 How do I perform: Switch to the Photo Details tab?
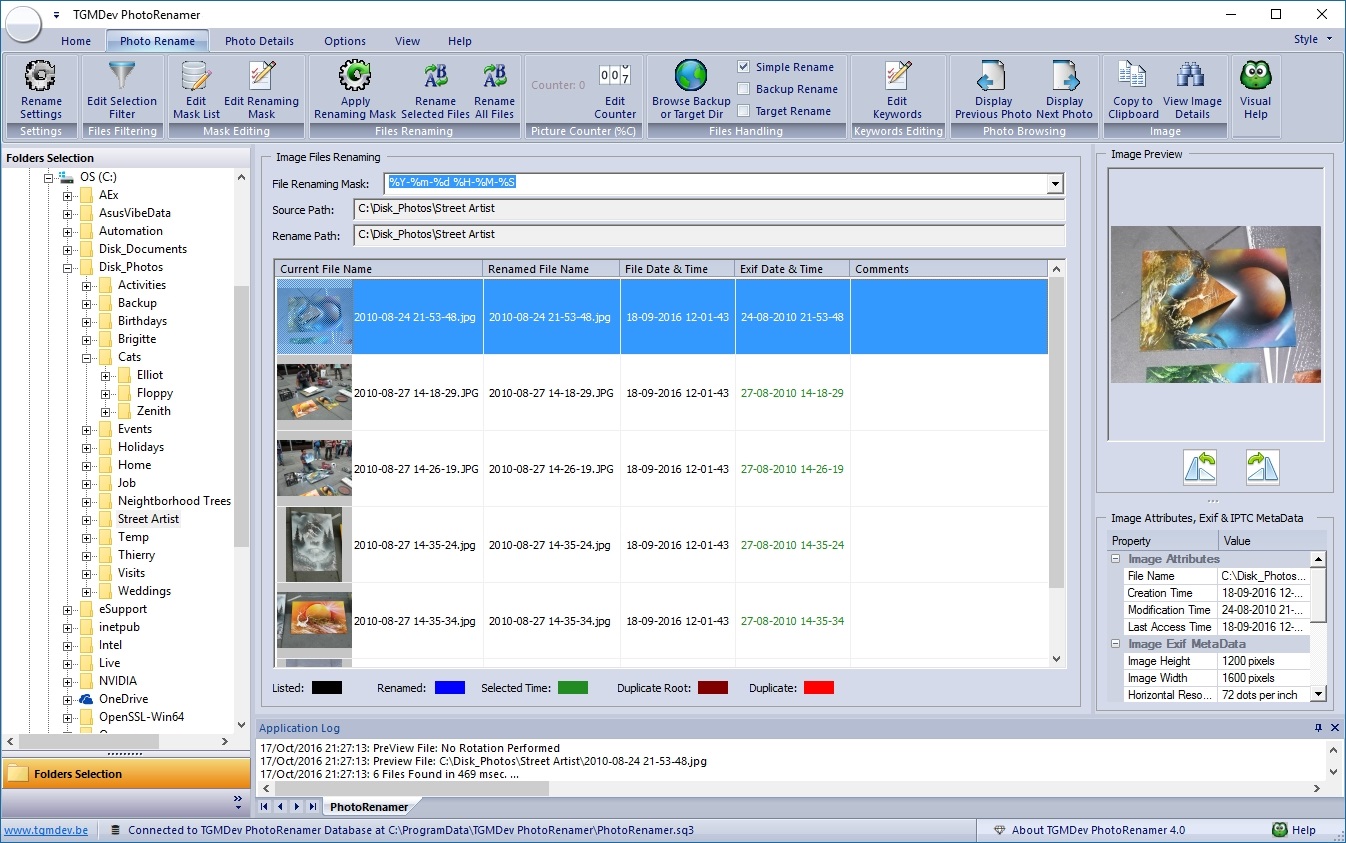259,41
